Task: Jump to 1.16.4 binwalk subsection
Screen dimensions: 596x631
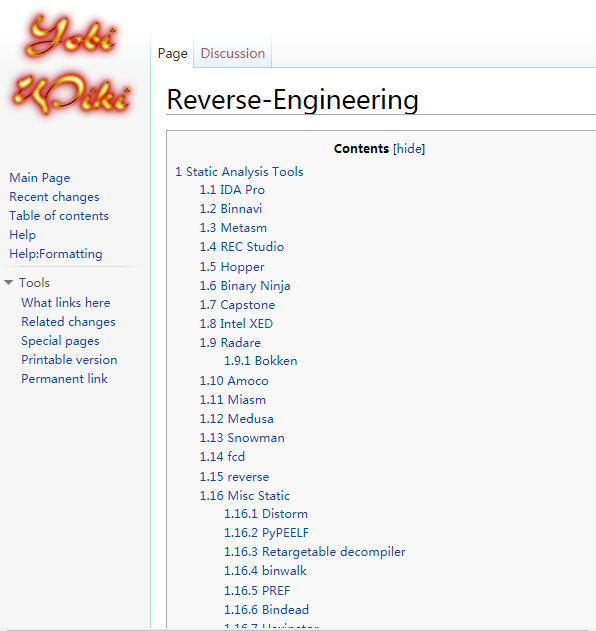Action: pyautogui.click(x=266, y=571)
